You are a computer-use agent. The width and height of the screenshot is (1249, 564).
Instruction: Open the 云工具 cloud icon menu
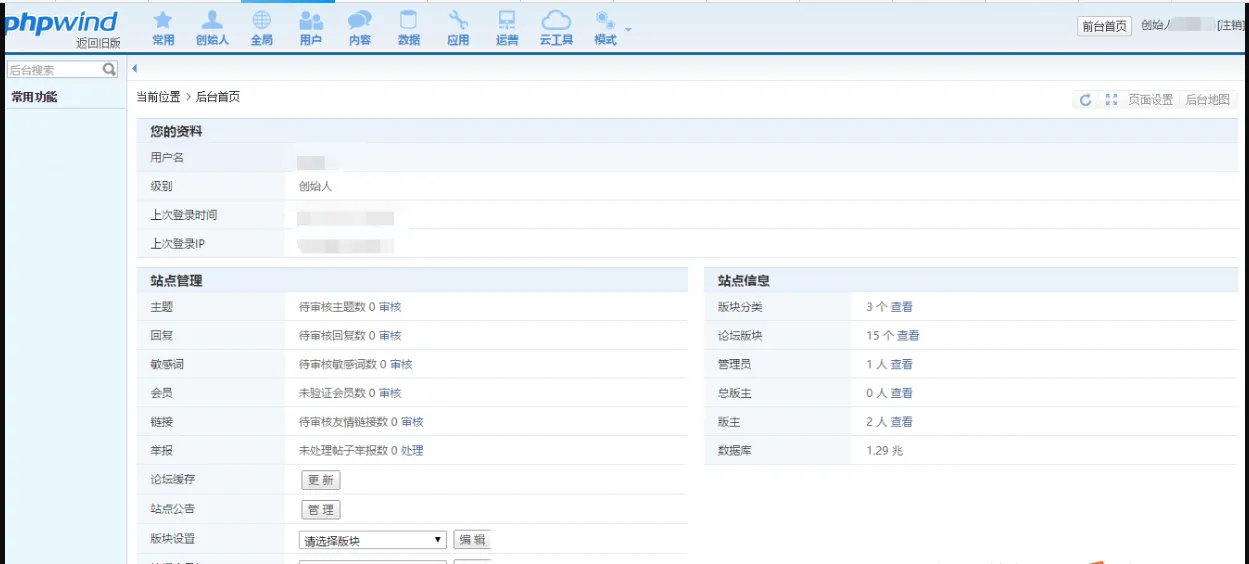pos(556,28)
